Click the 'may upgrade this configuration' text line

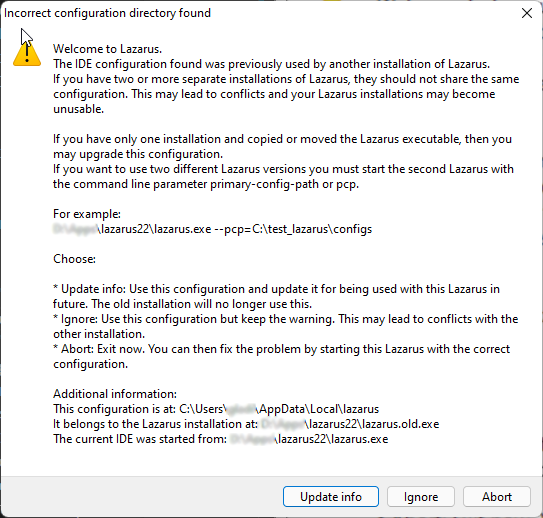pyautogui.click(x=138, y=154)
